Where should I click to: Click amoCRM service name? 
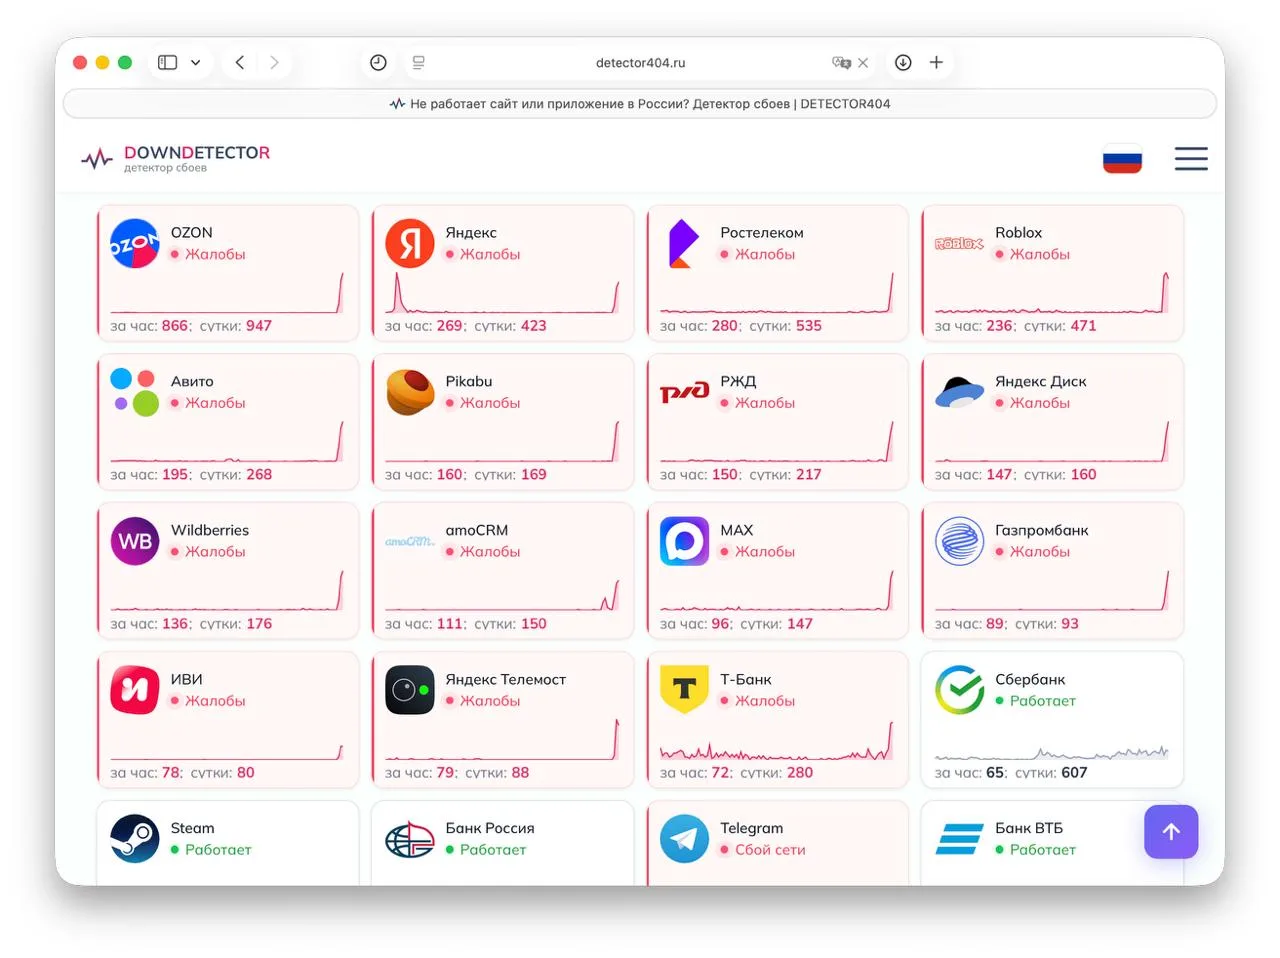477,530
